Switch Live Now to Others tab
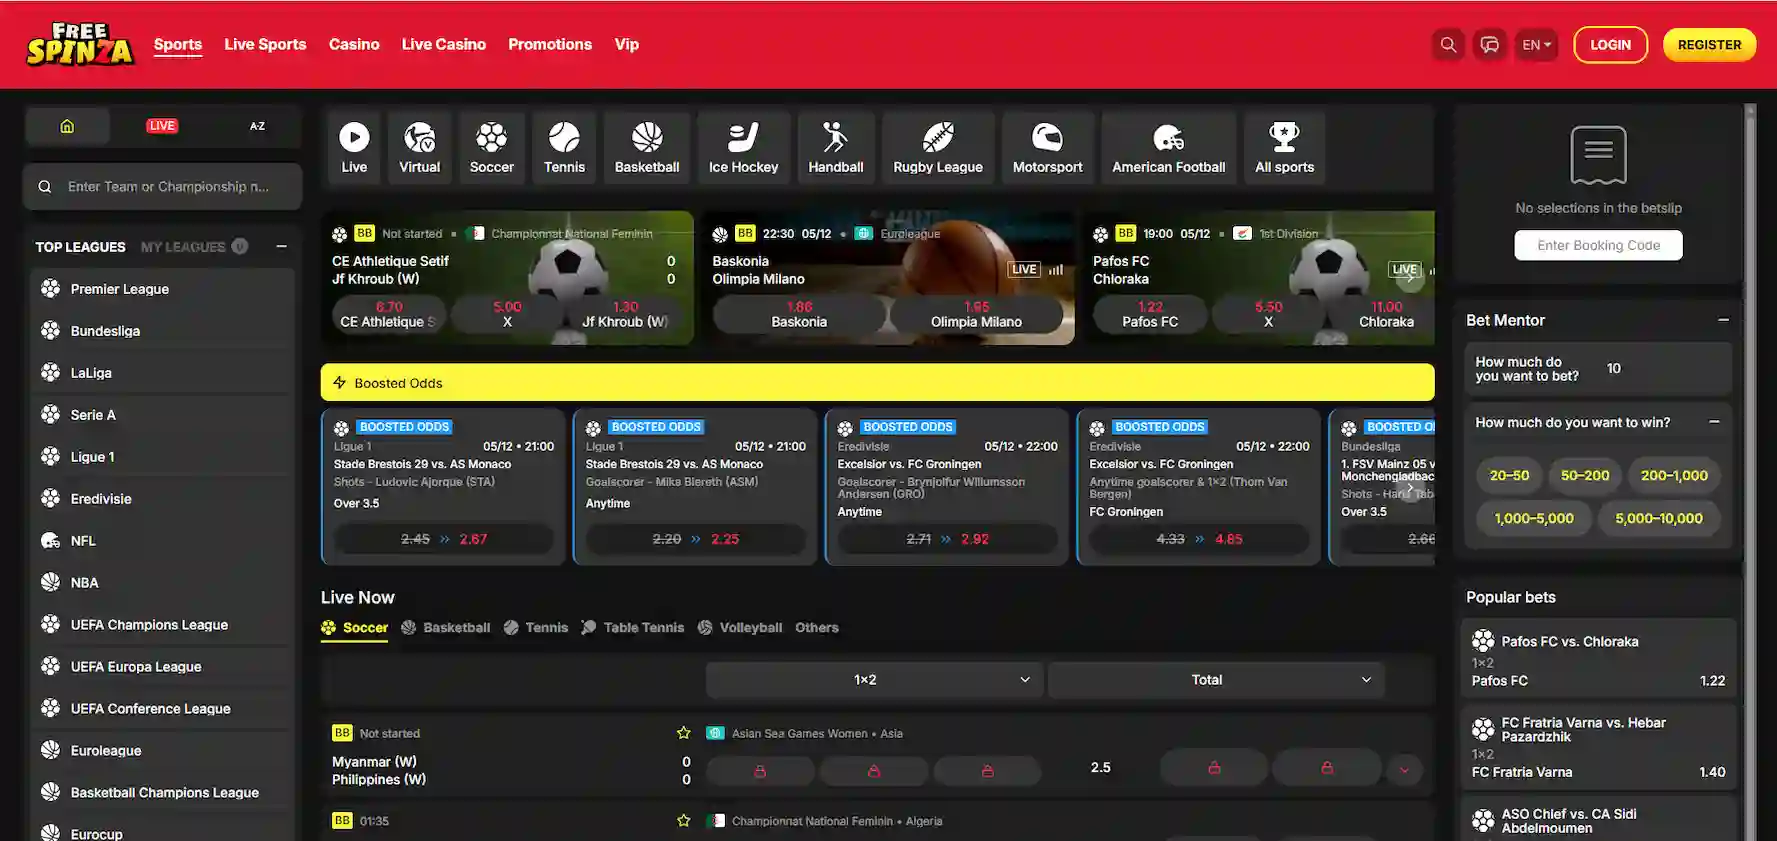The width and height of the screenshot is (1777, 841). (x=817, y=628)
